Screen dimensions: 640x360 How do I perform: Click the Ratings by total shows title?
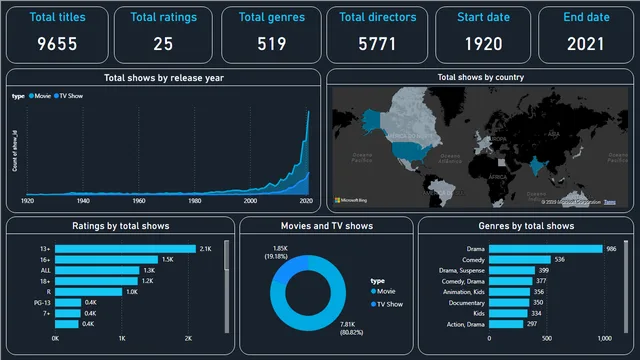coord(120,226)
